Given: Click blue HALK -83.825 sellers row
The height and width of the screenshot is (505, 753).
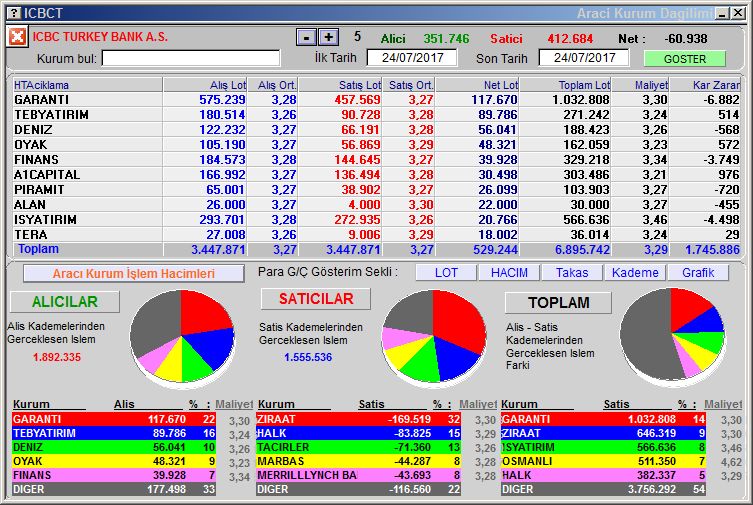Looking at the screenshot, I should (359, 433).
